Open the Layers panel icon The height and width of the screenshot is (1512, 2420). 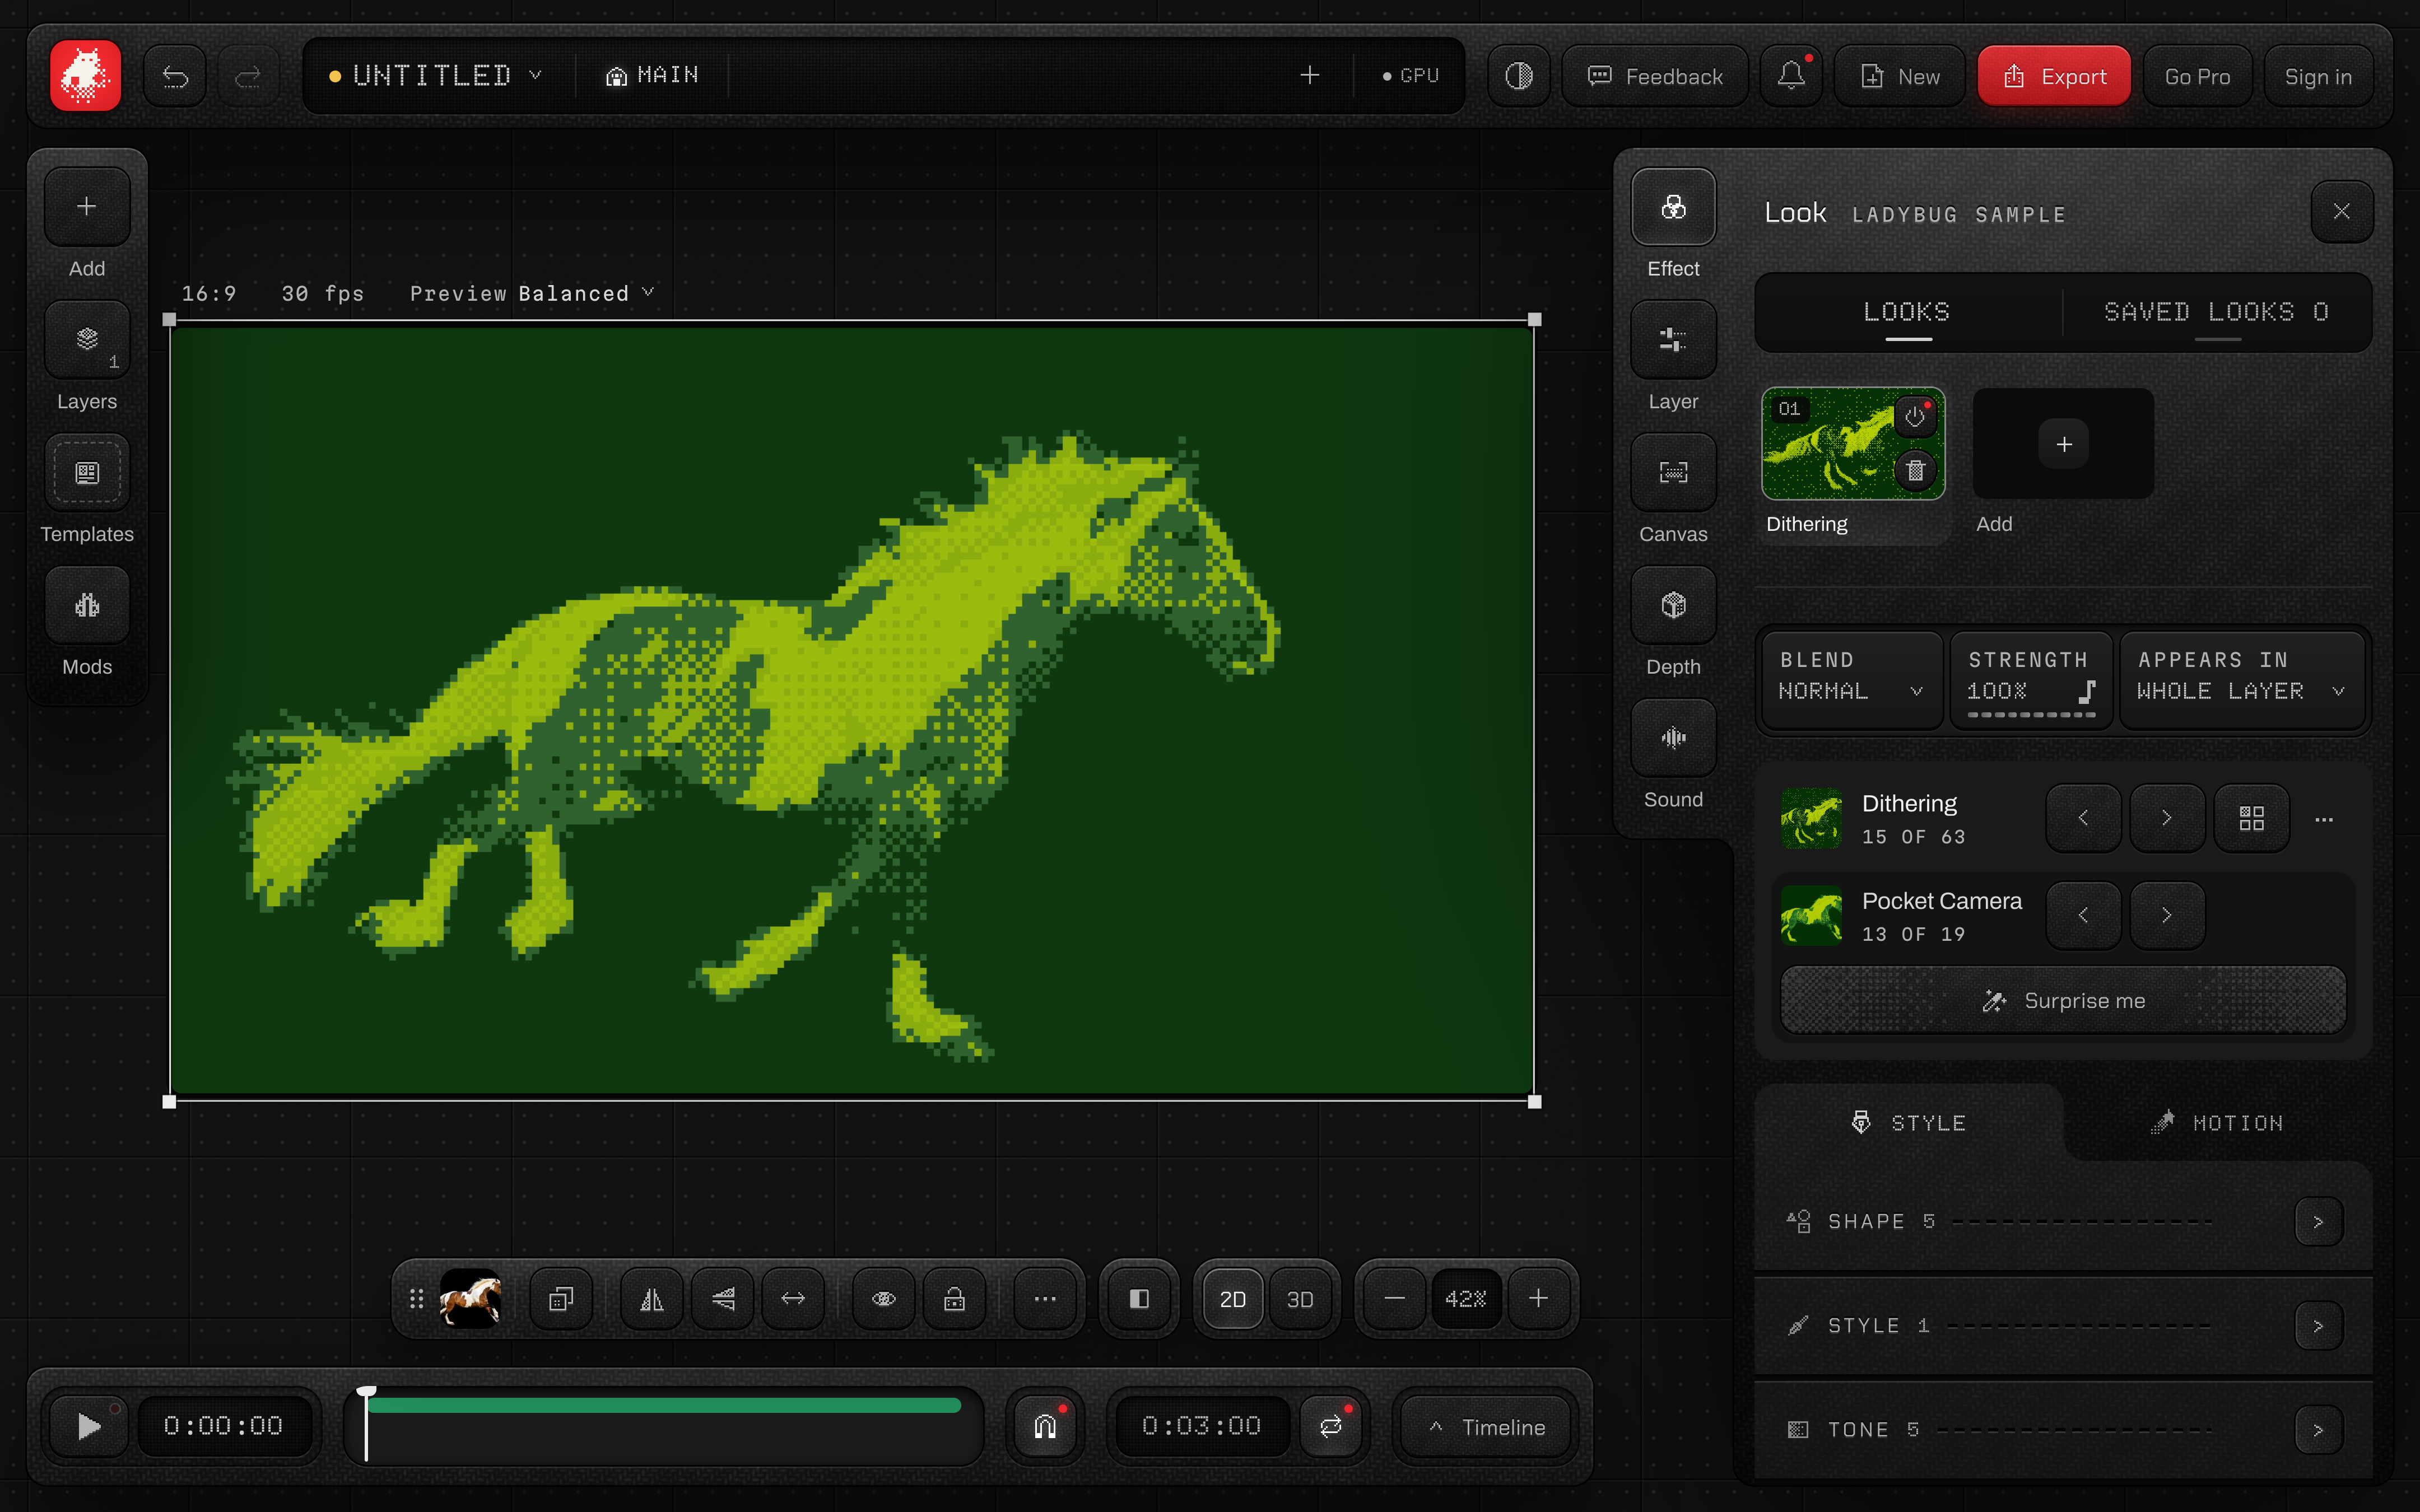pyautogui.click(x=87, y=340)
